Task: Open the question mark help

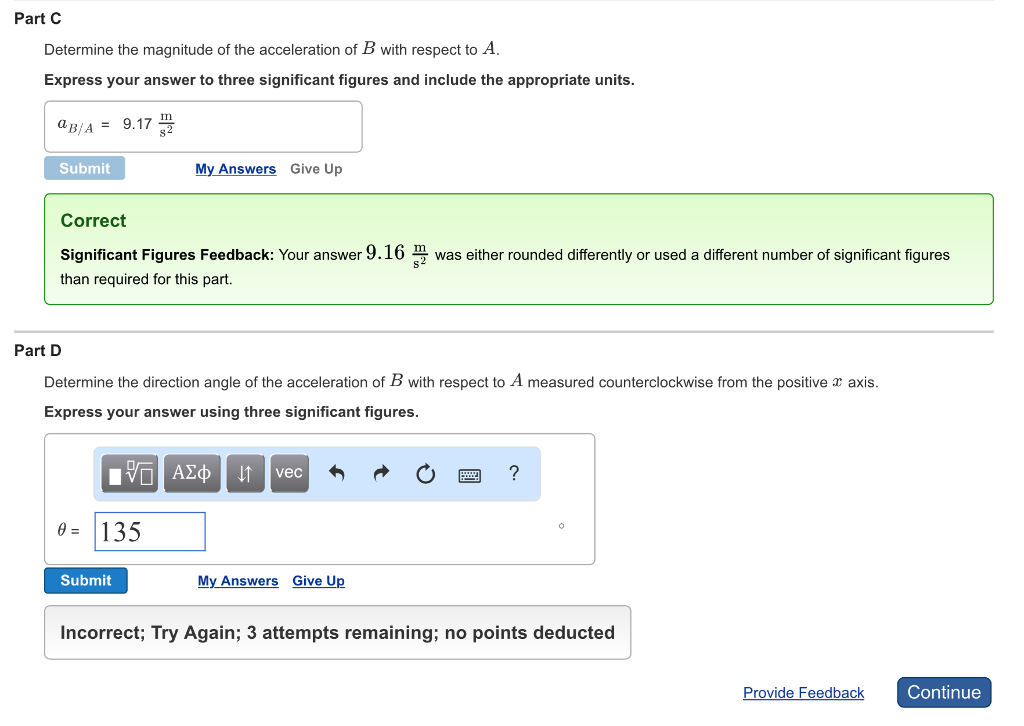Action: [514, 473]
